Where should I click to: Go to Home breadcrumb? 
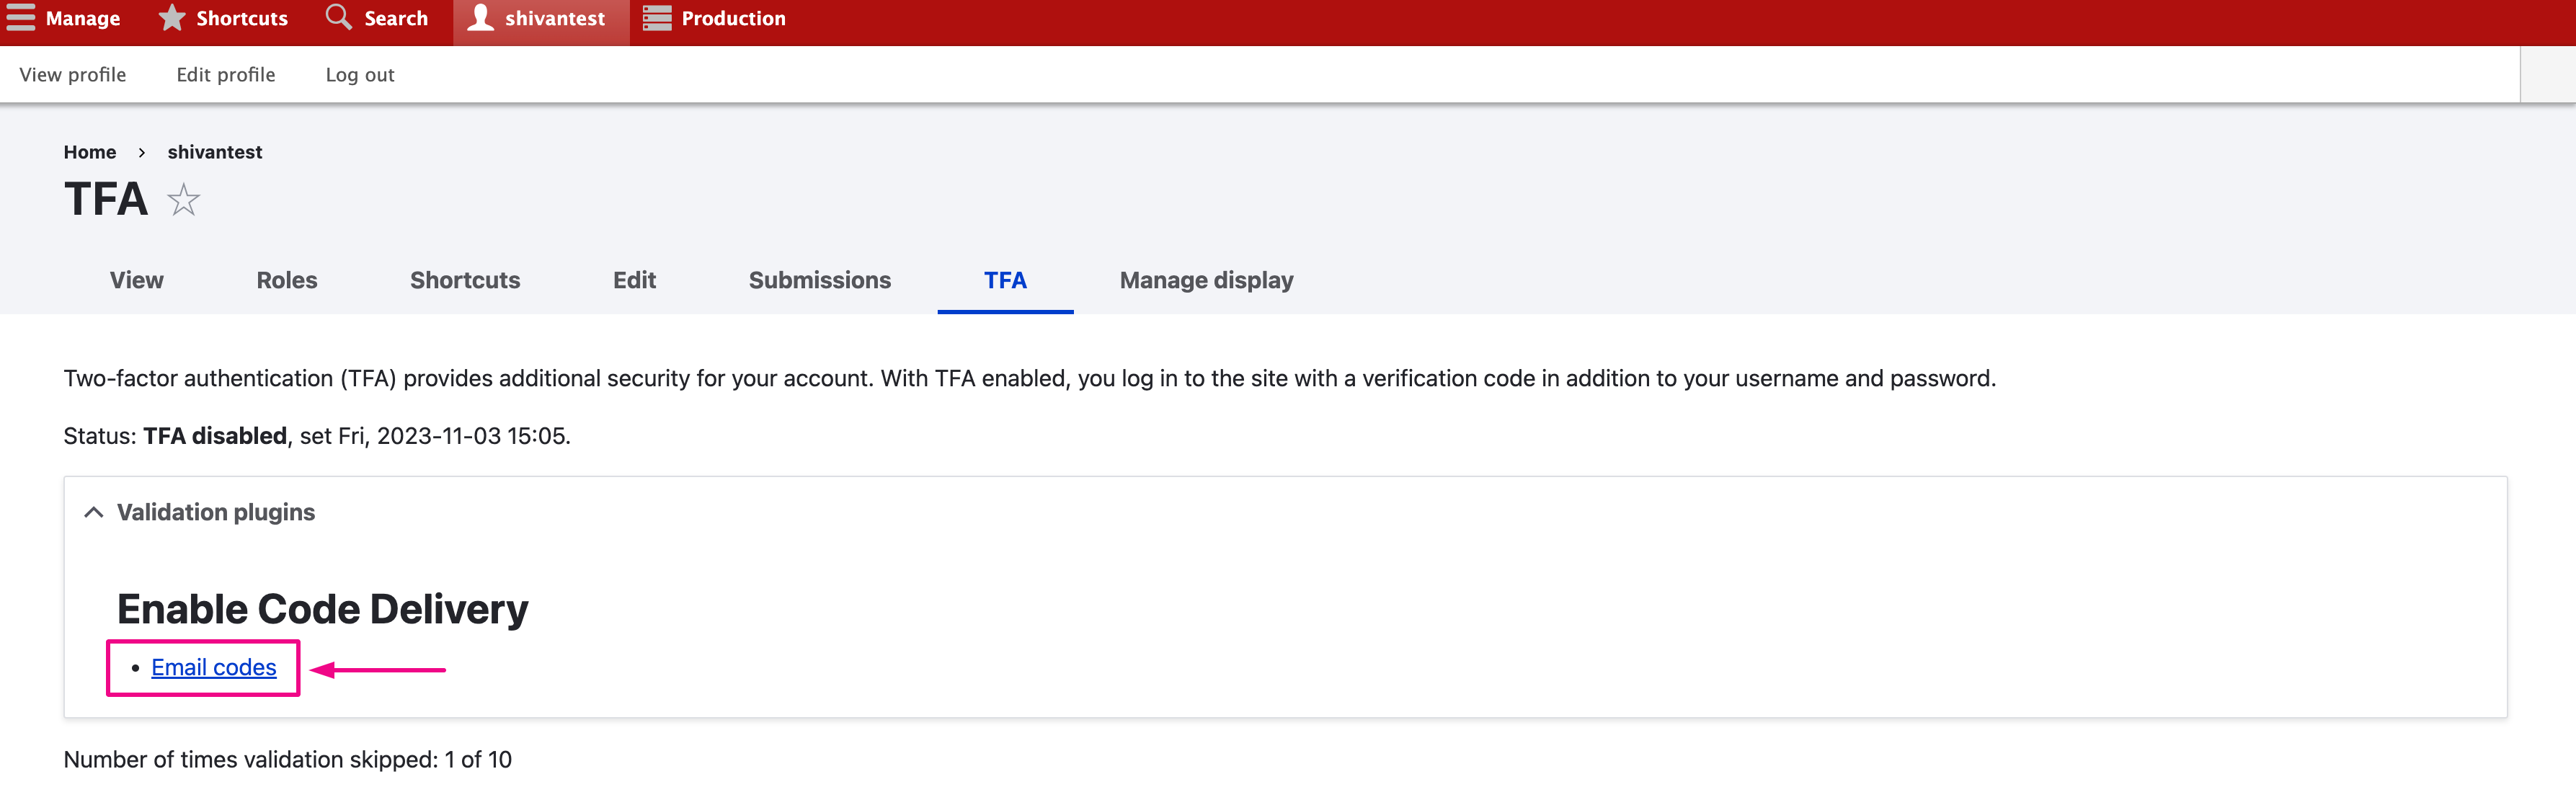pyautogui.click(x=89, y=152)
